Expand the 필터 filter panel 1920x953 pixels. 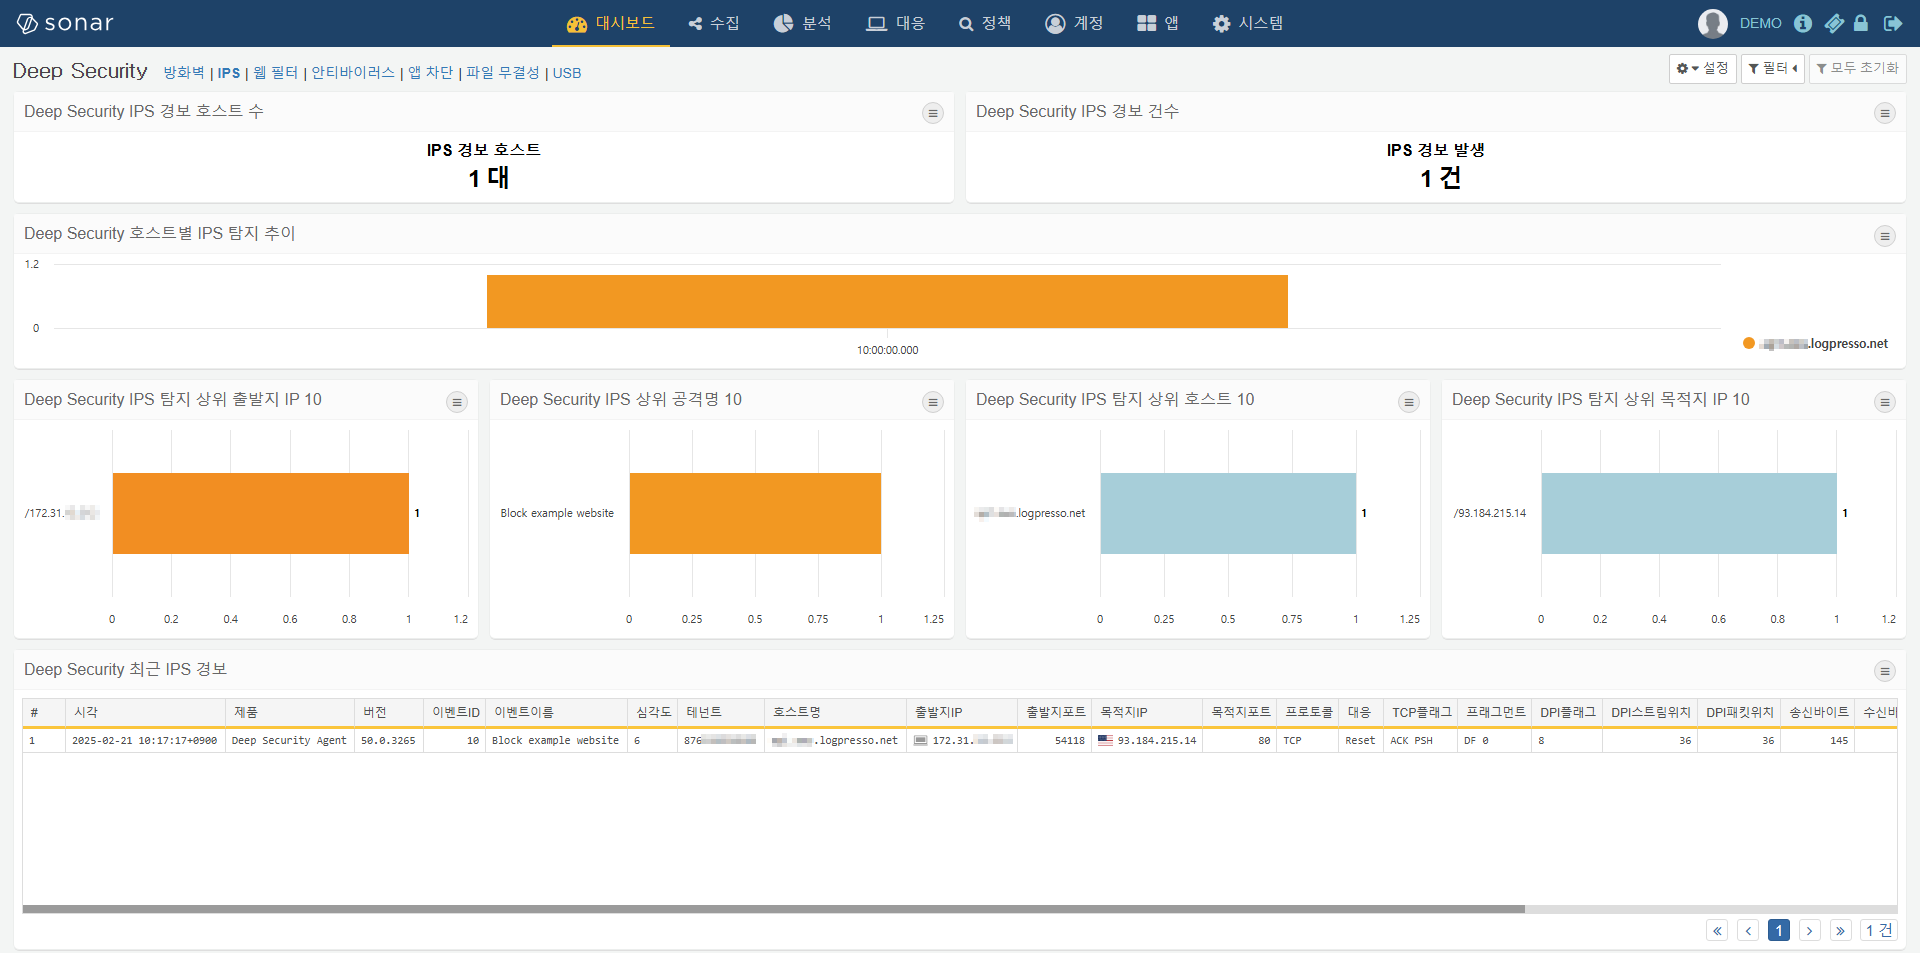pyautogui.click(x=1772, y=69)
